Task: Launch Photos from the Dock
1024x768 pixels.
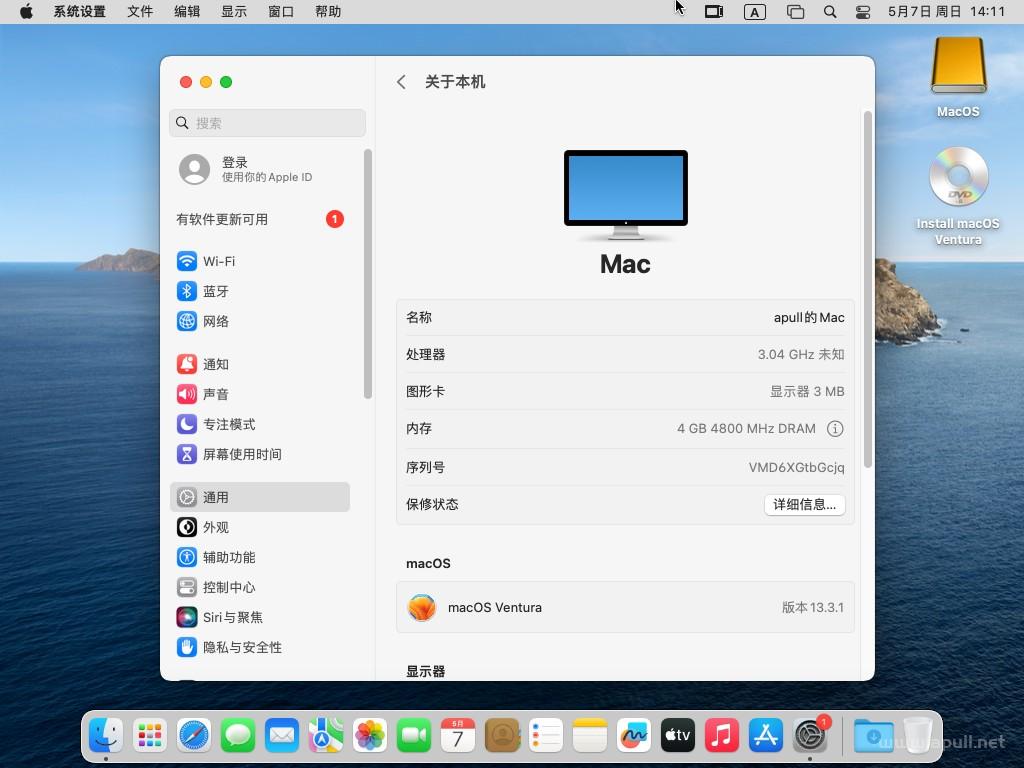Action: point(370,735)
